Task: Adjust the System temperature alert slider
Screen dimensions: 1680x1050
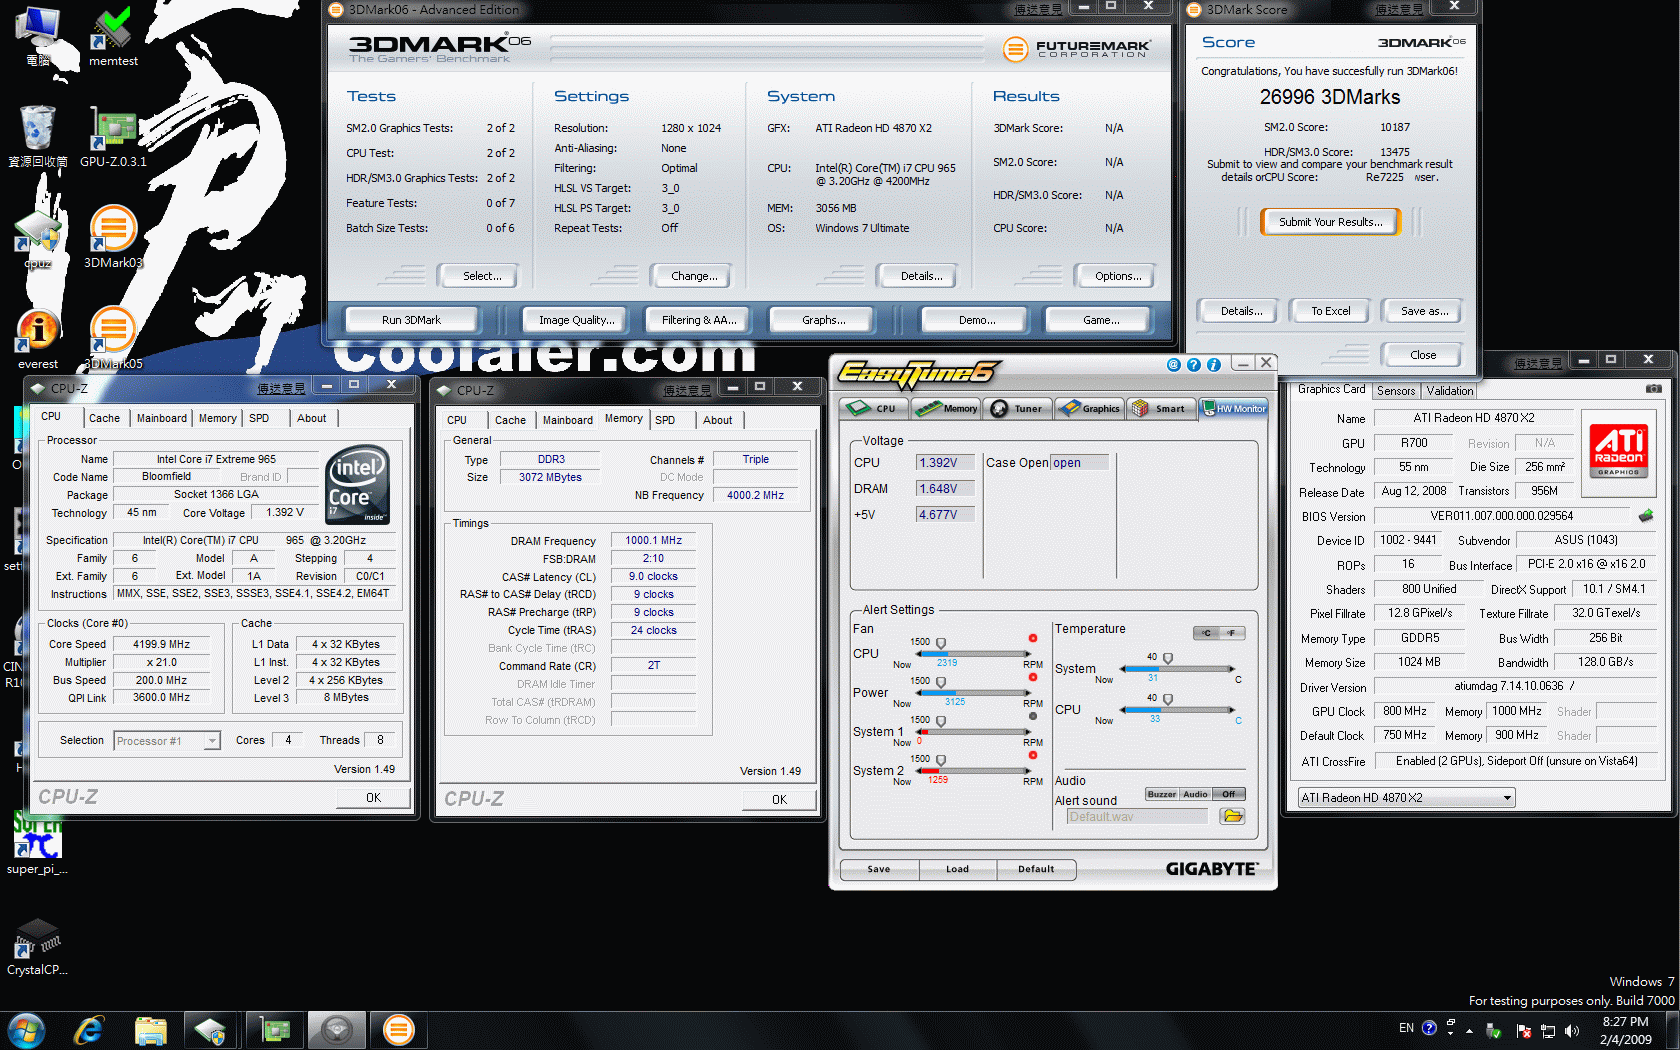Action: pyautogui.click(x=1168, y=659)
